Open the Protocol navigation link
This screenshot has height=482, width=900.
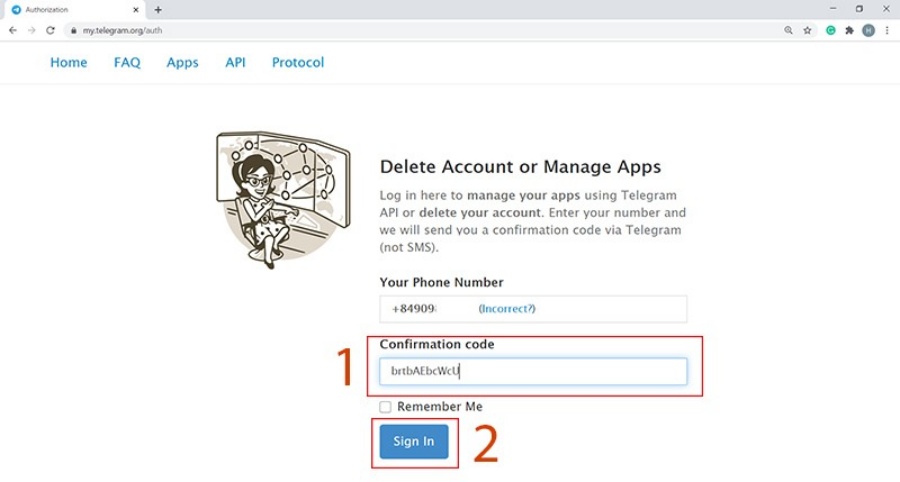298,62
